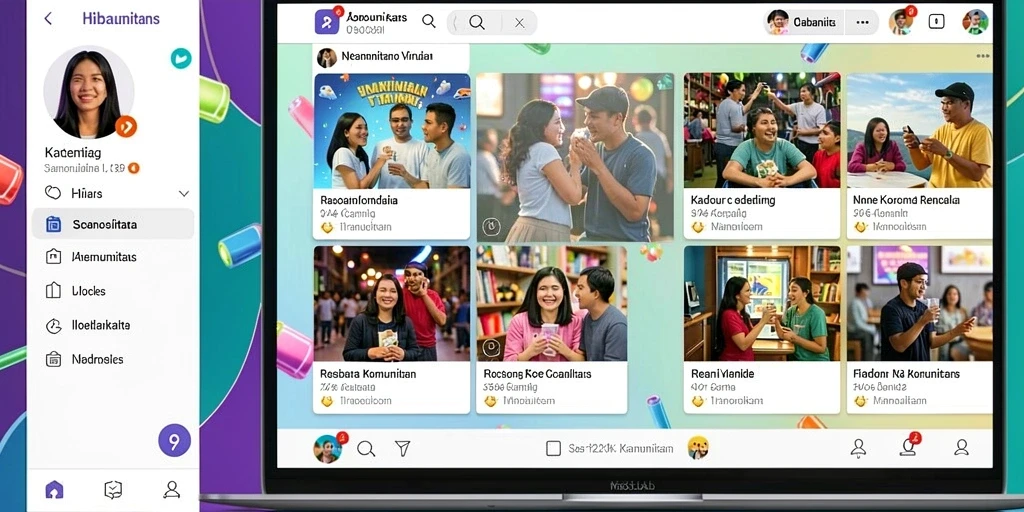Viewport: 1024px width, 512px height.
Task: Open the large couple photo card
Action: coord(575,157)
